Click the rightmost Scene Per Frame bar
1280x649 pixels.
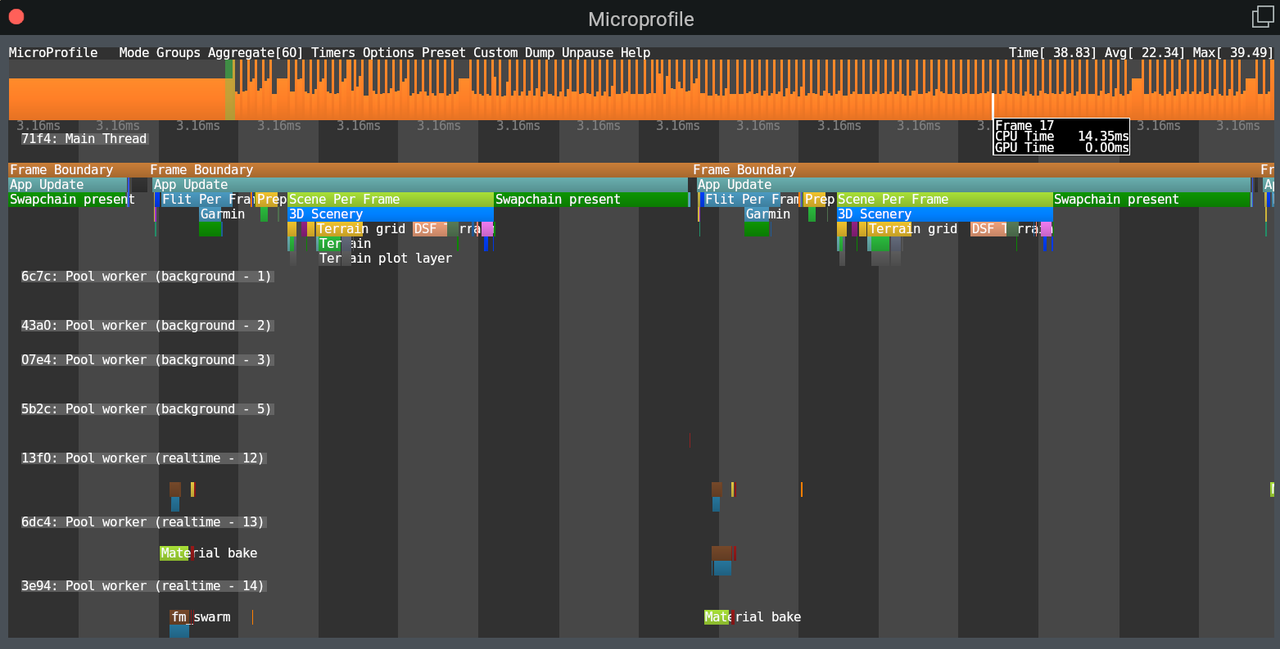pyautogui.click(x=945, y=200)
